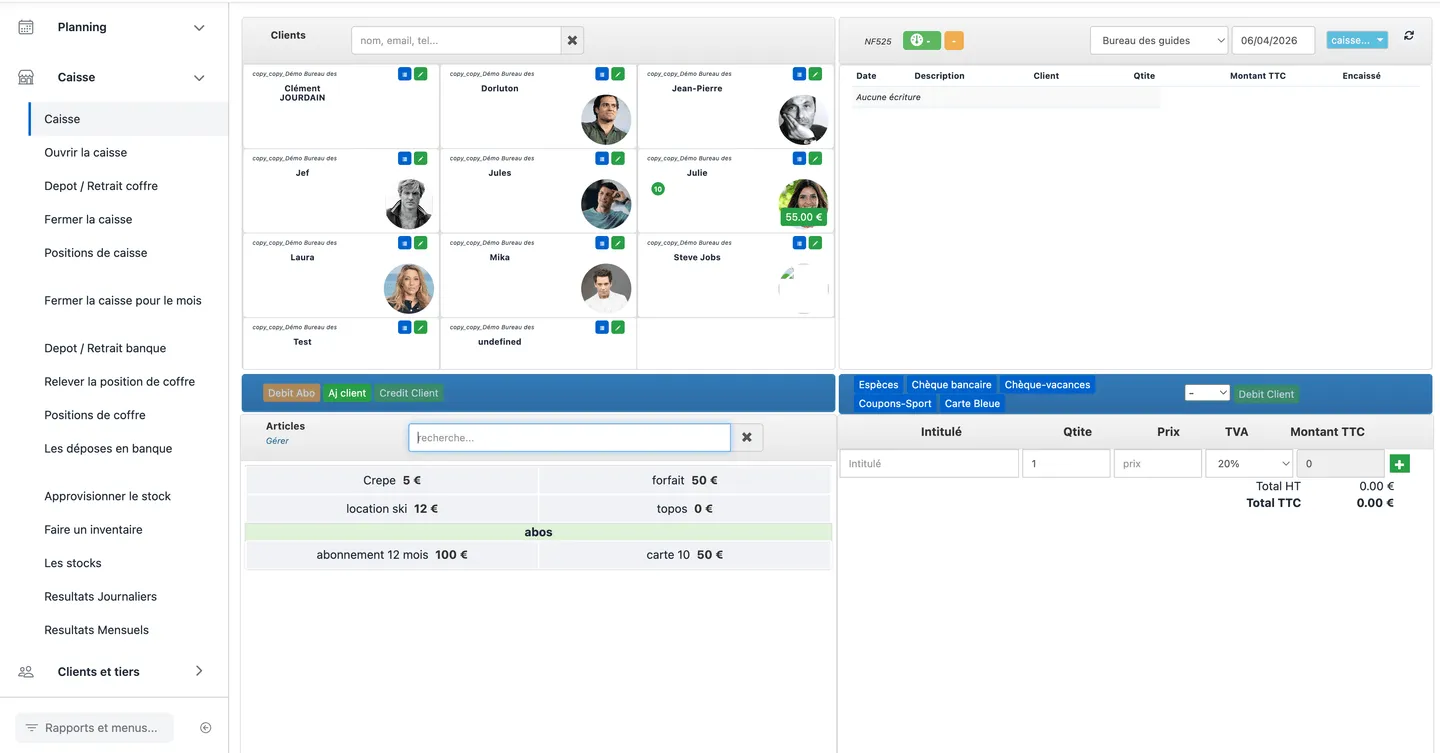Open the blue caisse... dropdown
The image size is (1440, 753).
[x=1357, y=40]
